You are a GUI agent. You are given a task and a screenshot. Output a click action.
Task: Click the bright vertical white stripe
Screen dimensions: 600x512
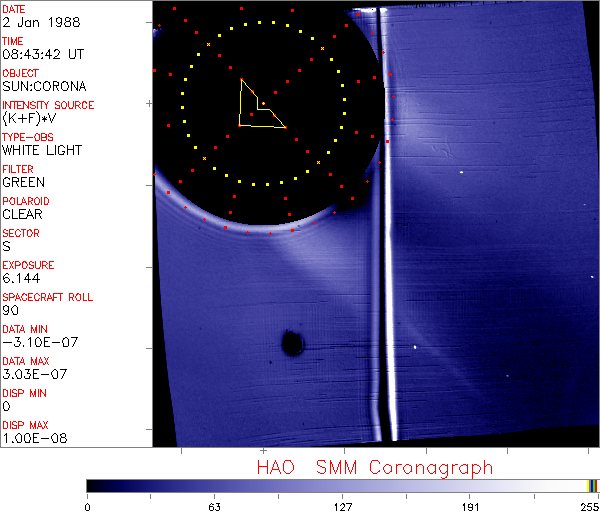point(391,300)
